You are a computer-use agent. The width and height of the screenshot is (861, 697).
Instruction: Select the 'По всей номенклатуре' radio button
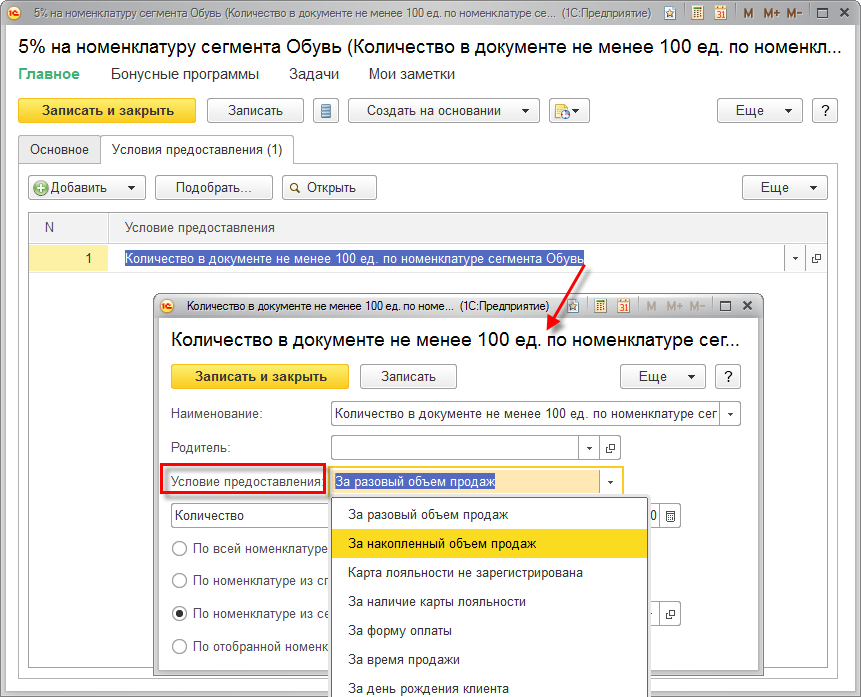[180, 548]
